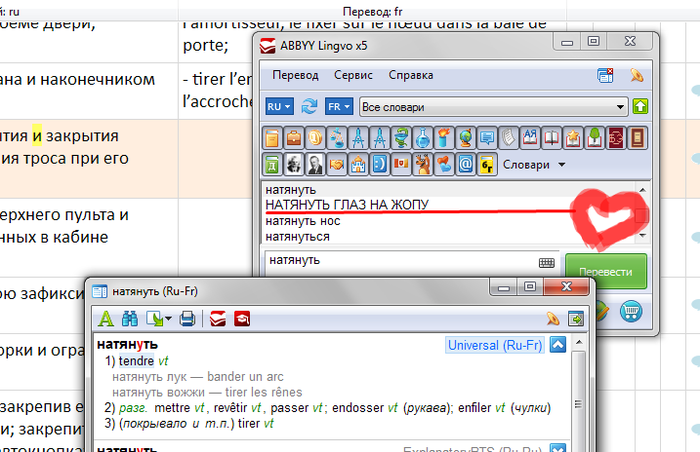Print the card with the printer icon
Screen dimensions: 700x452
[x=188, y=319]
